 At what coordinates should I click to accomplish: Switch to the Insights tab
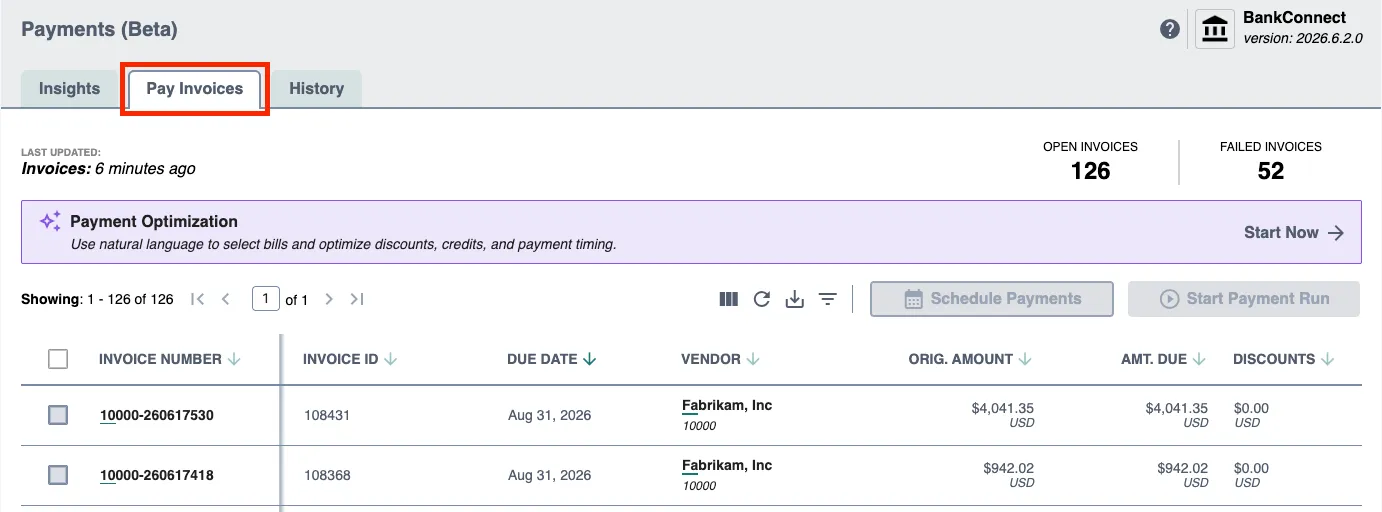click(x=69, y=88)
